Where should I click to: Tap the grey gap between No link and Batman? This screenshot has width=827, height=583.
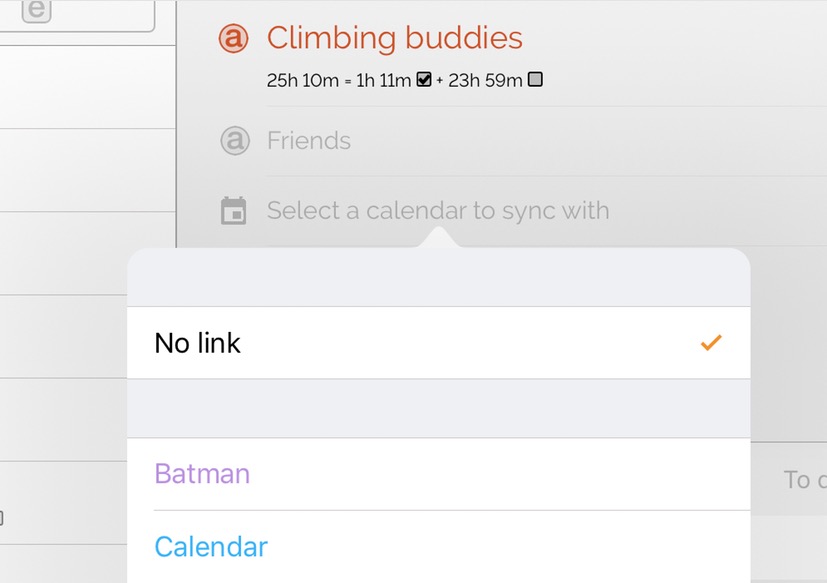click(439, 408)
